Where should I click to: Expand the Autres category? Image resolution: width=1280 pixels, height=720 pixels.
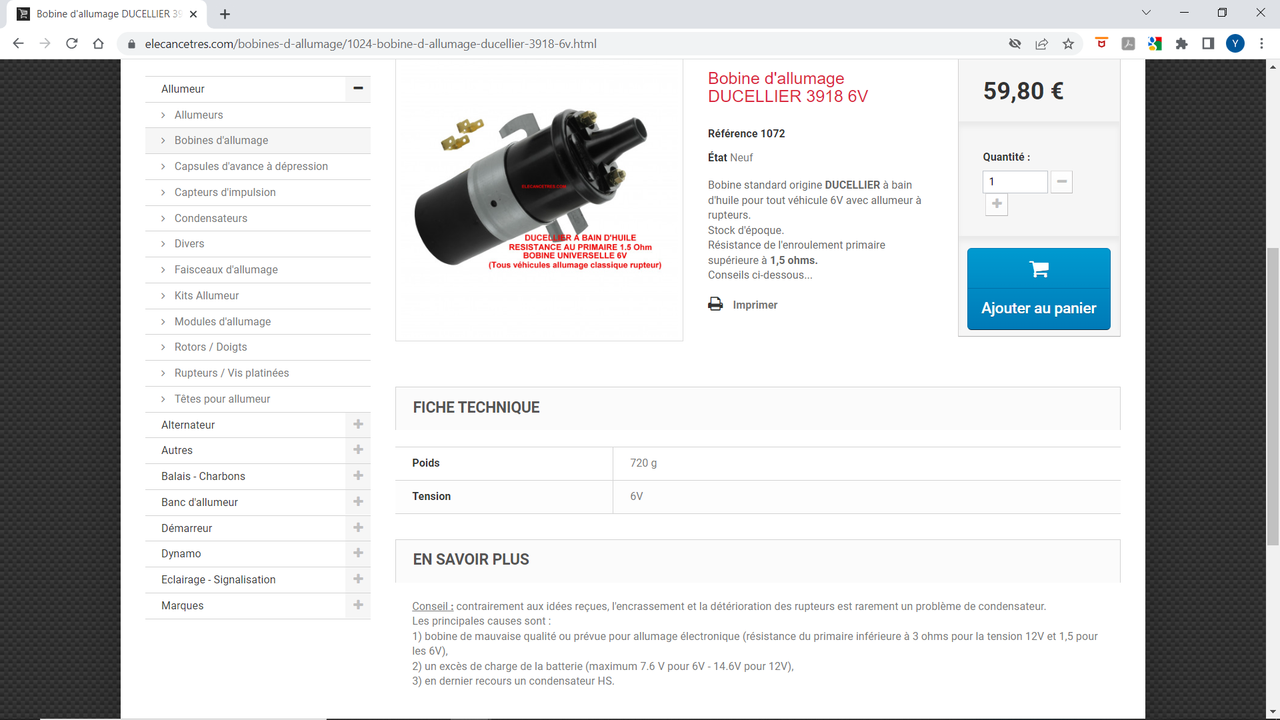coord(358,450)
